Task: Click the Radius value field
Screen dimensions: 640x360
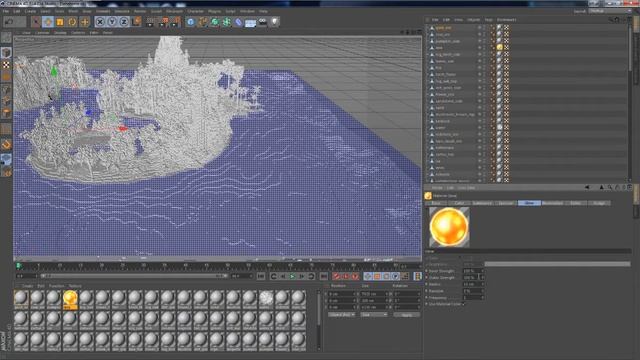Action: point(473,284)
